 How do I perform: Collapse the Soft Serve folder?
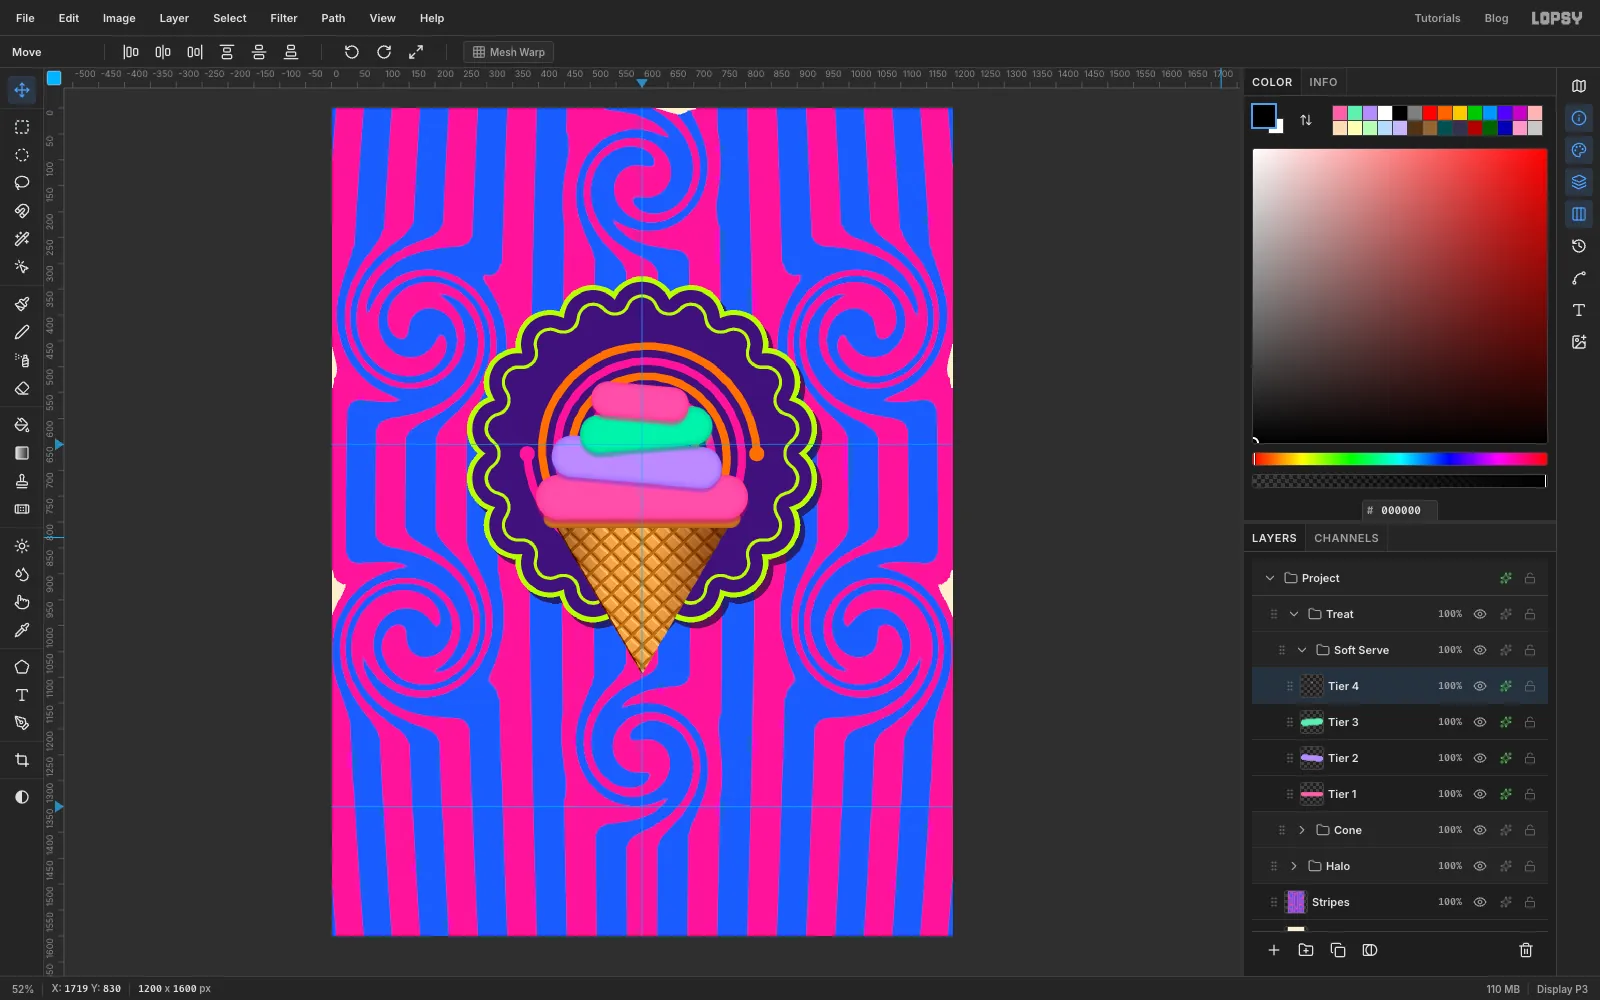(x=1302, y=650)
